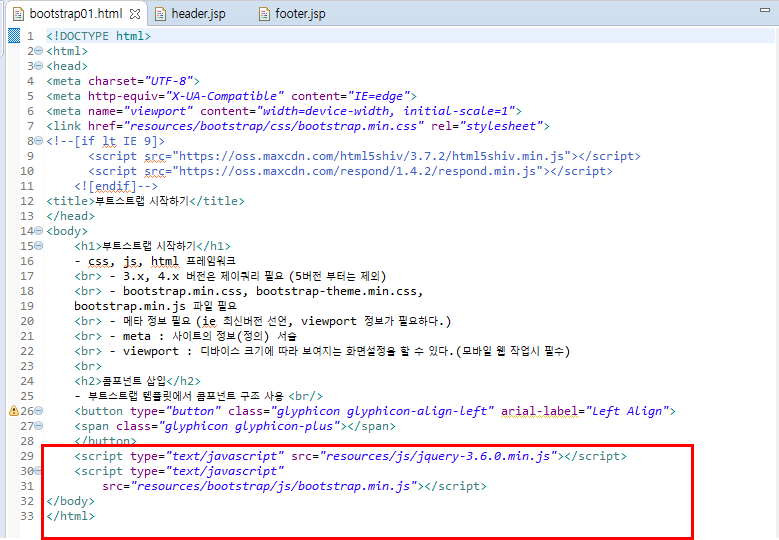Screen dimensions: 779x540
Task: Collapse the body fold on line 14
Action: pyautogui.click(x=39, y=231)
